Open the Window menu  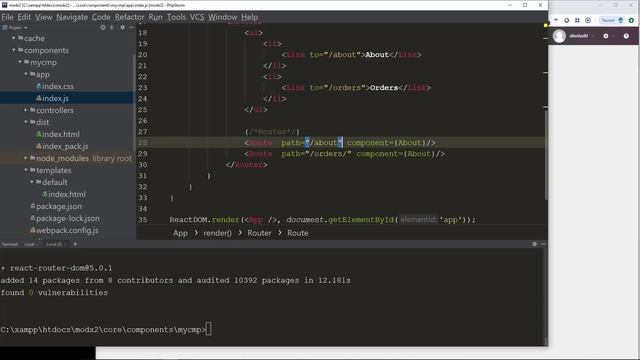pyautogui.click(x=222, y=17)
